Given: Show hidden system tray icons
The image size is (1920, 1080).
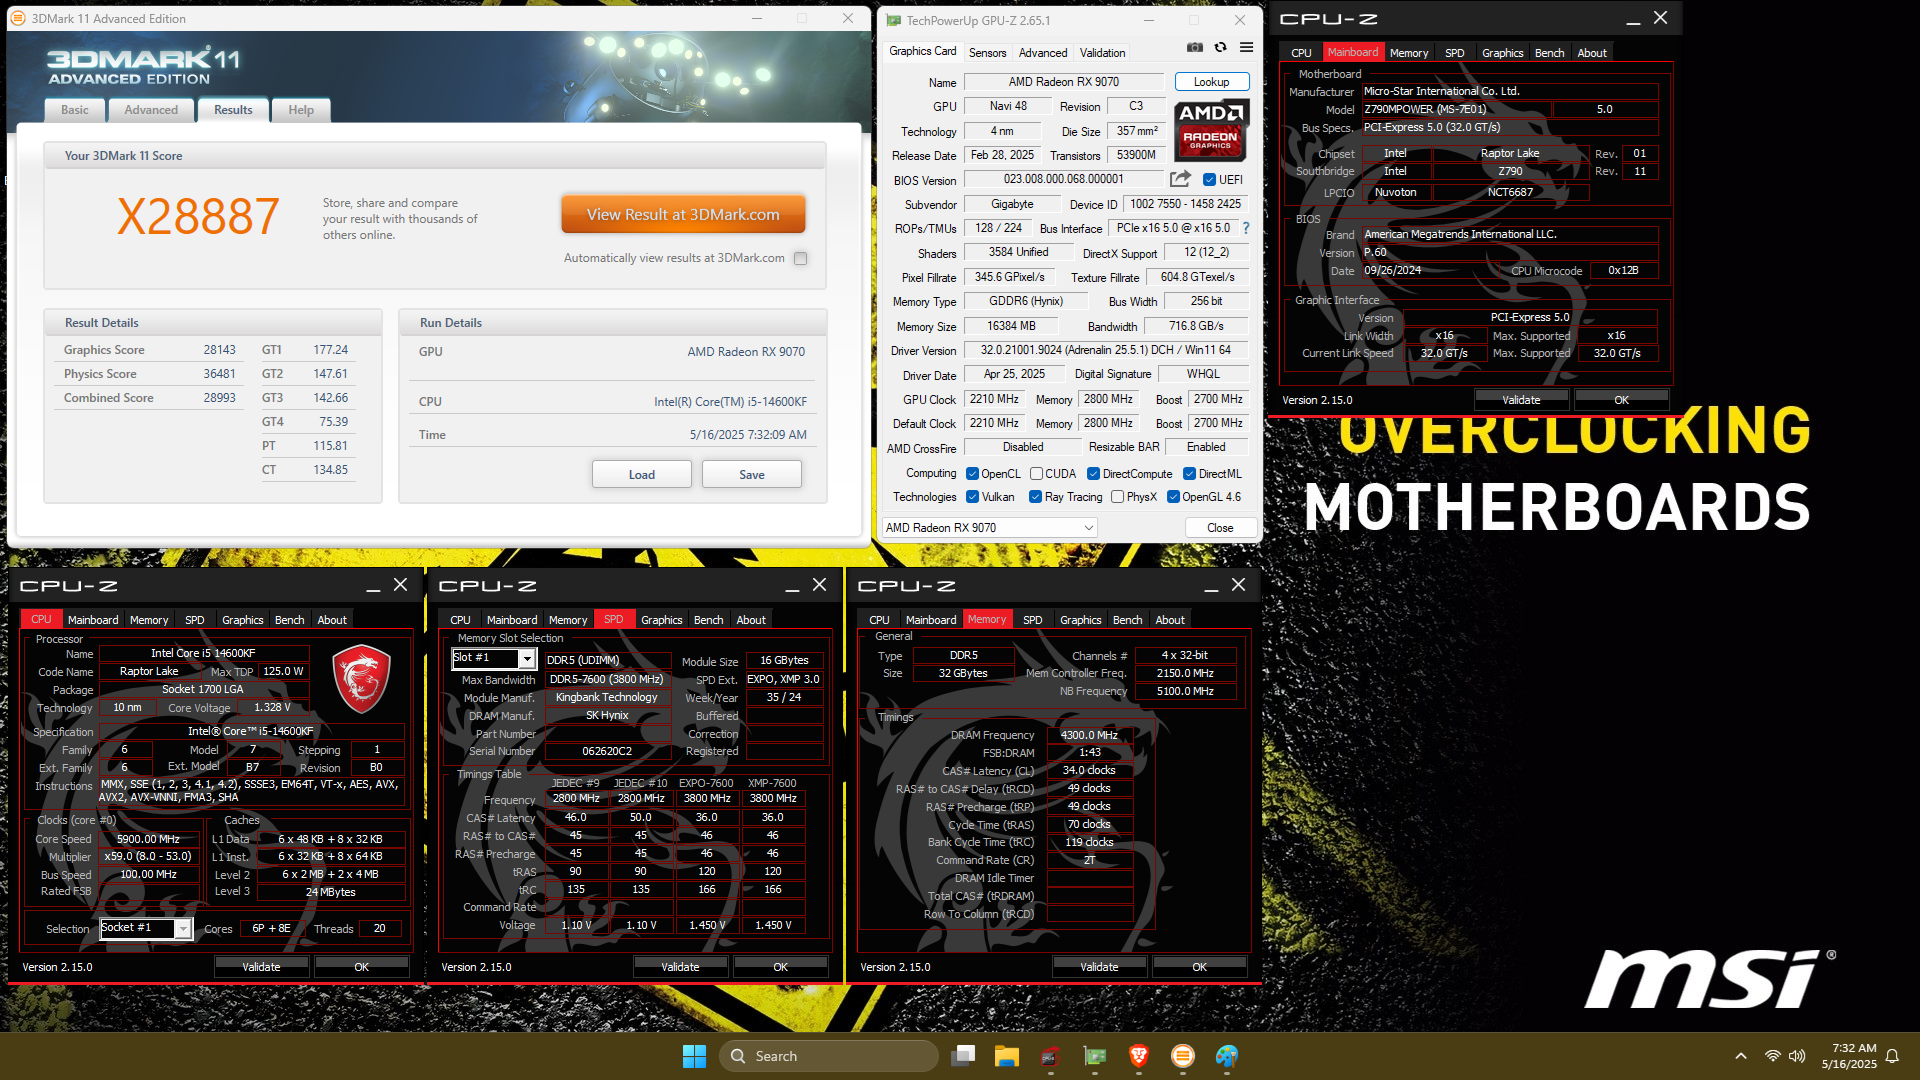Looking at the screenshot, I should (x=1741, y=1056).
